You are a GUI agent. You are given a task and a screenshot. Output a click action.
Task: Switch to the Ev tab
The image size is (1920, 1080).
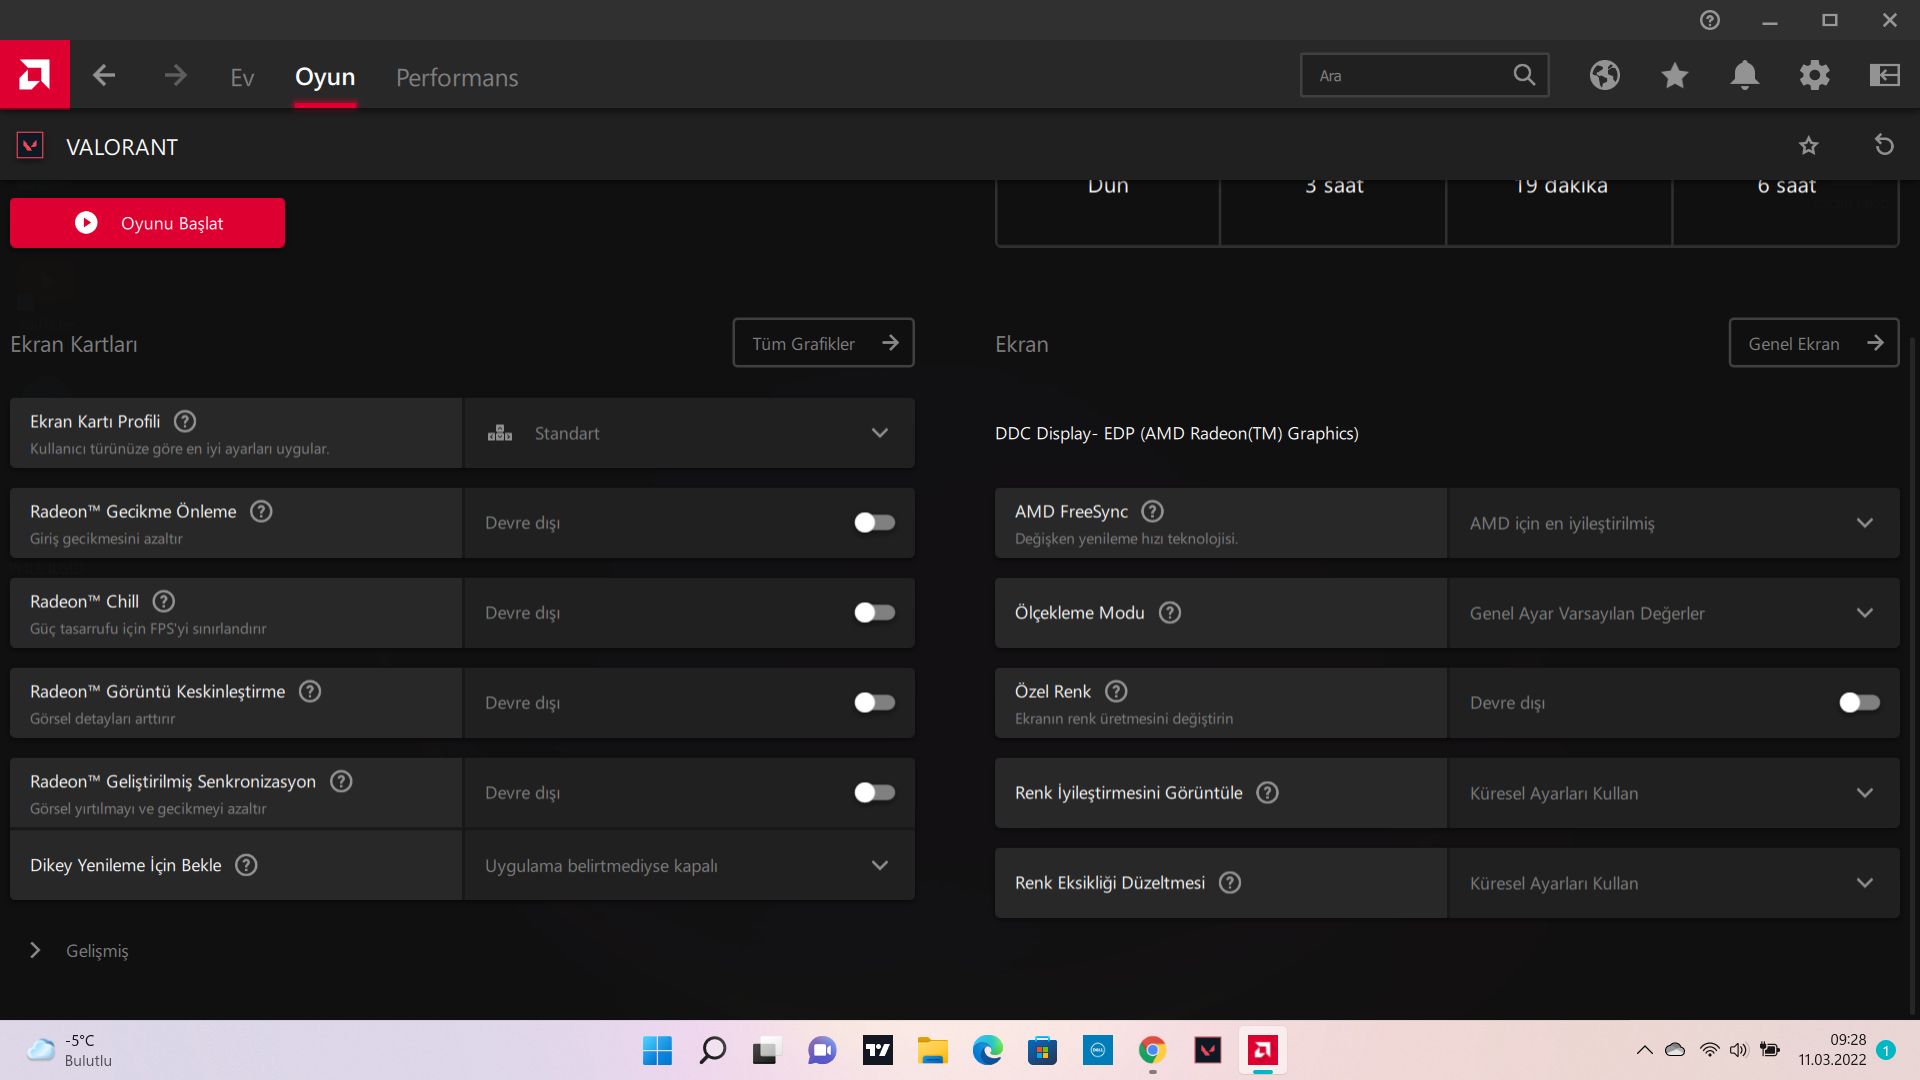242,77
